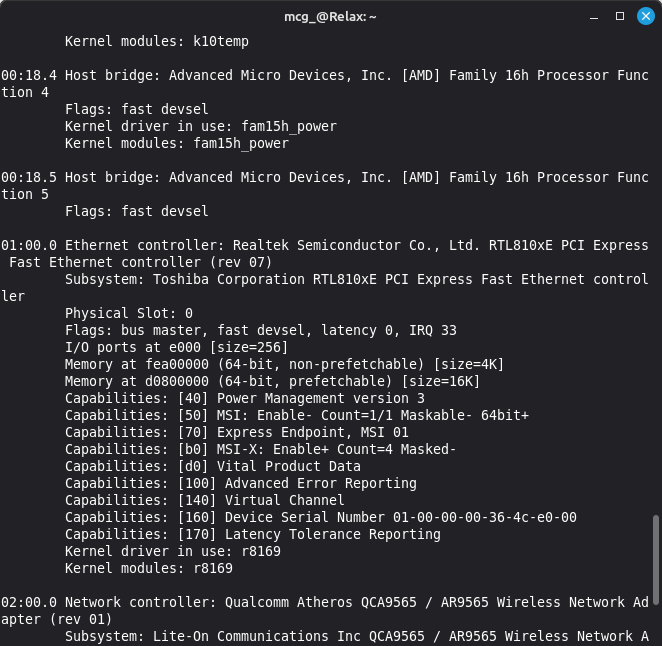This screenshot has height=646, width=662.
Task: Click the 'Kernel modules: r8169' line
Action: tap(149, 568)
